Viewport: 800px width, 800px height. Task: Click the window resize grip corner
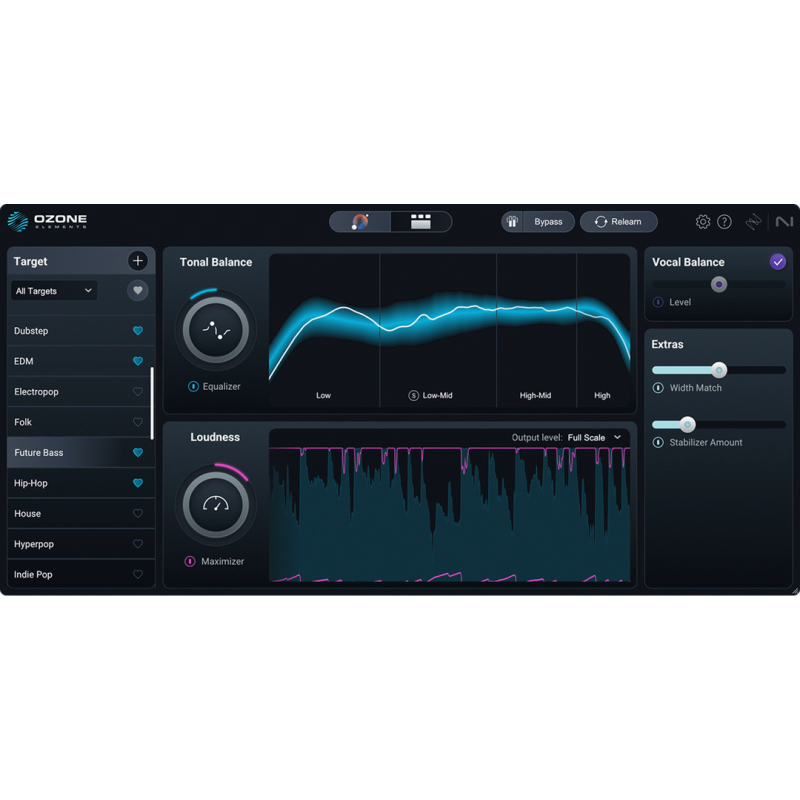[795, 591]
